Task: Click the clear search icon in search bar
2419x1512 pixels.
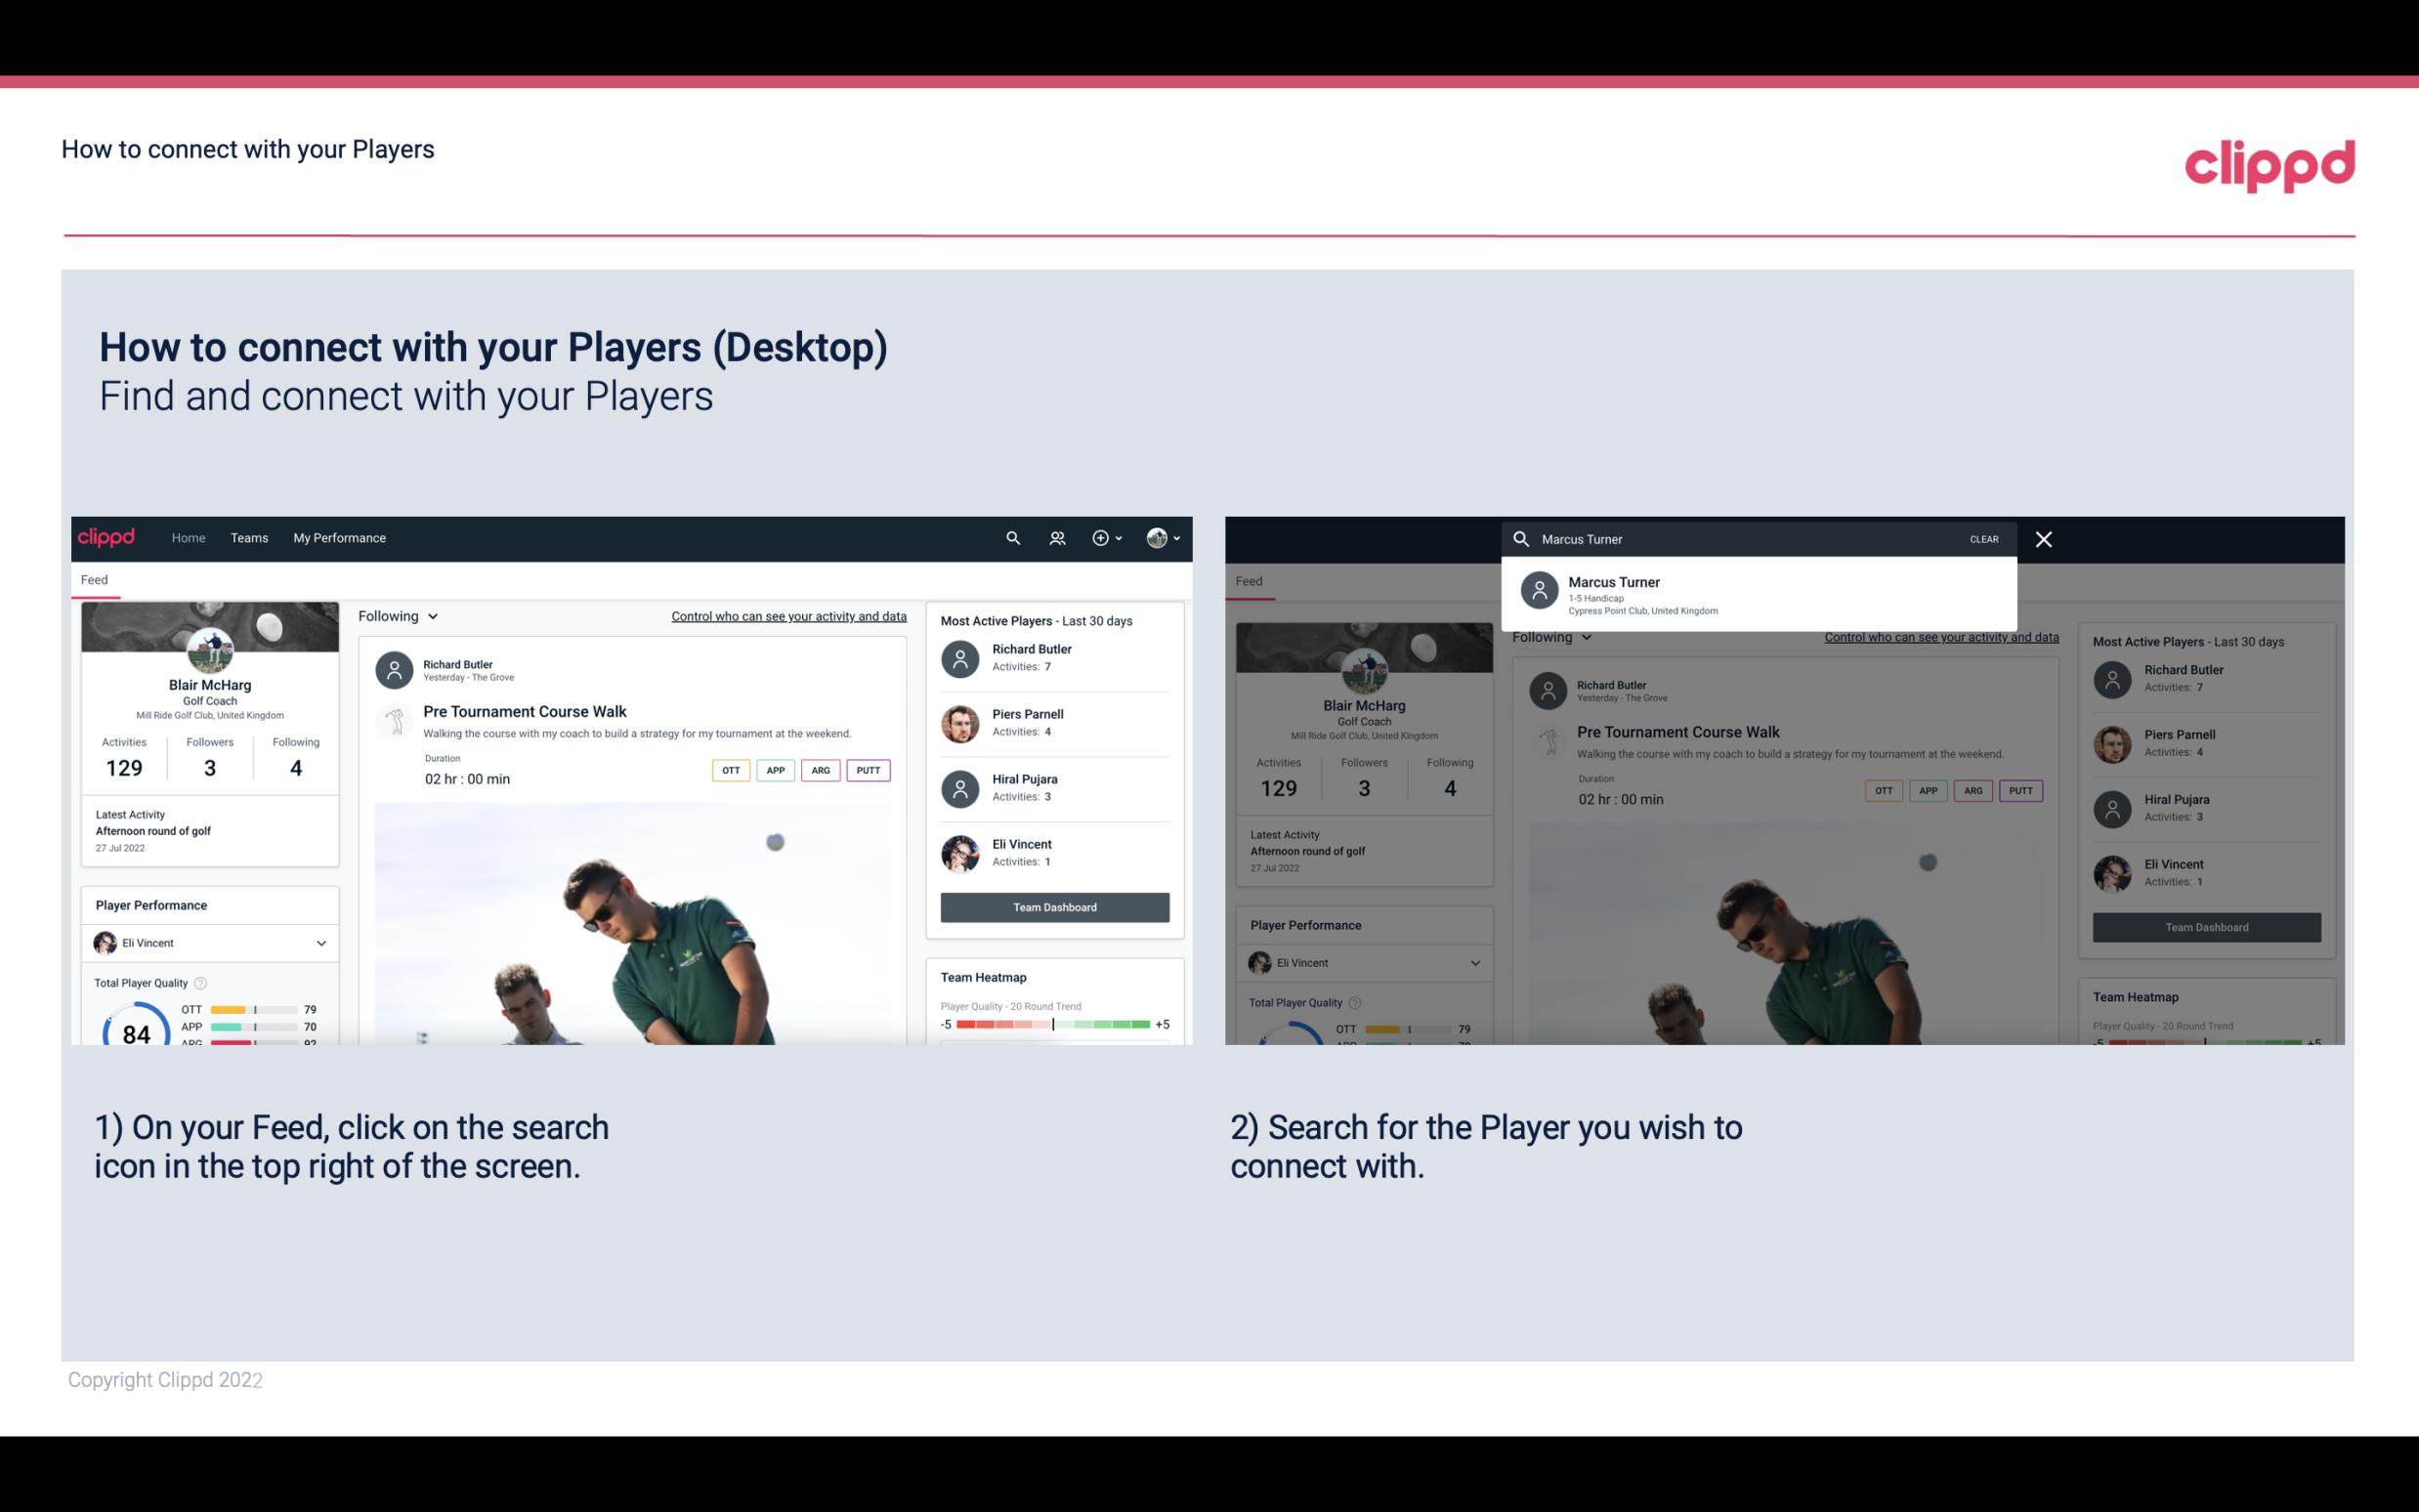Action: 1983,538
